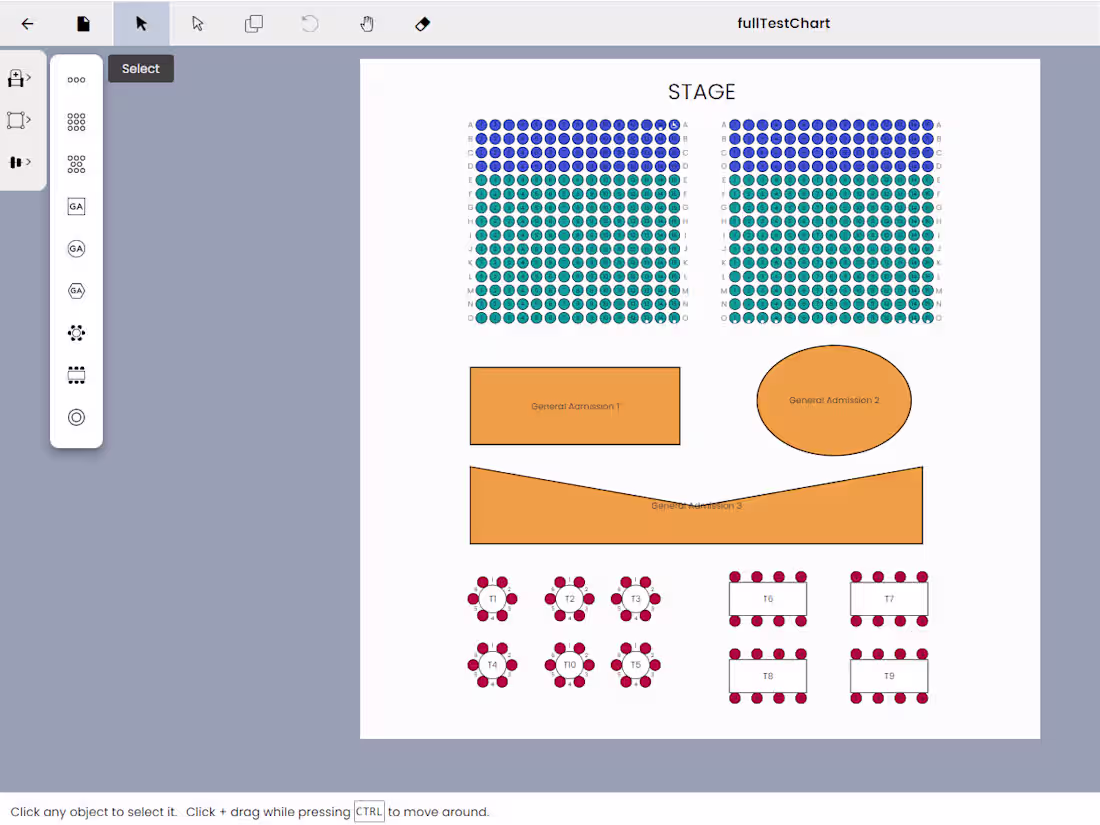Switch to the lasso selection tool
Screen dimensions: 1100x825
pos(197,23)
